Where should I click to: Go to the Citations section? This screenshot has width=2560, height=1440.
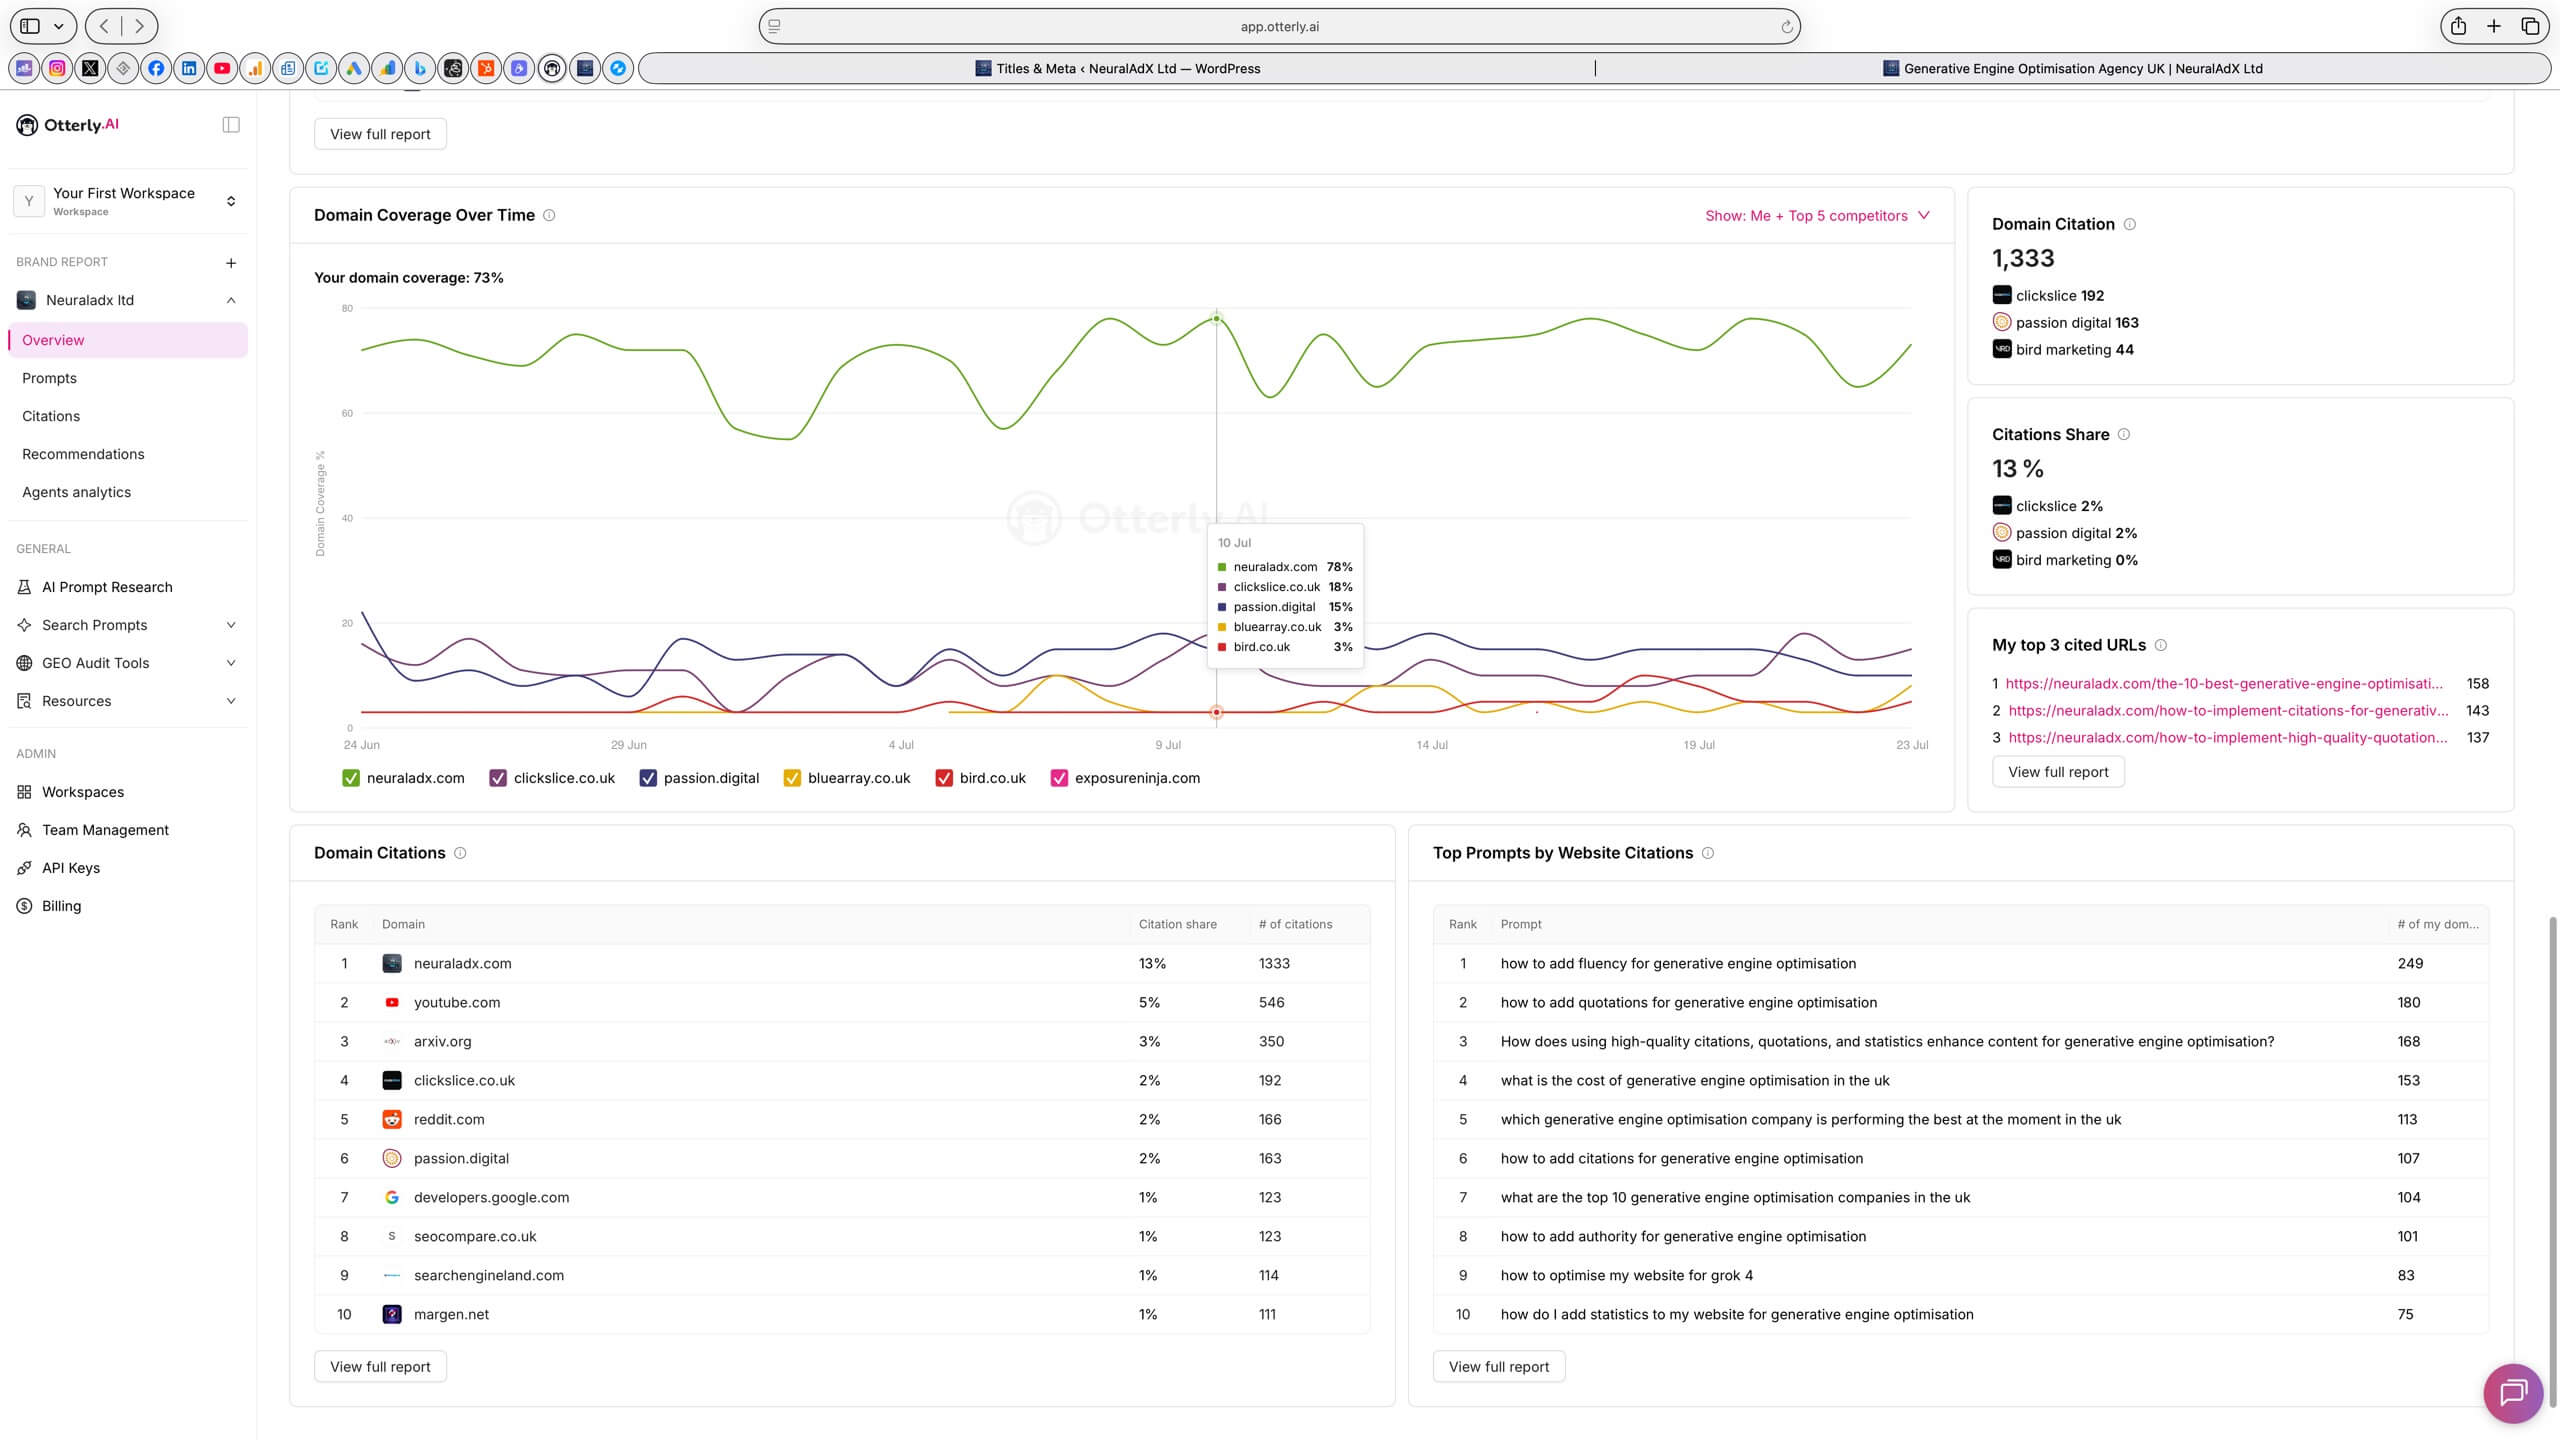(x=51, y=416)
